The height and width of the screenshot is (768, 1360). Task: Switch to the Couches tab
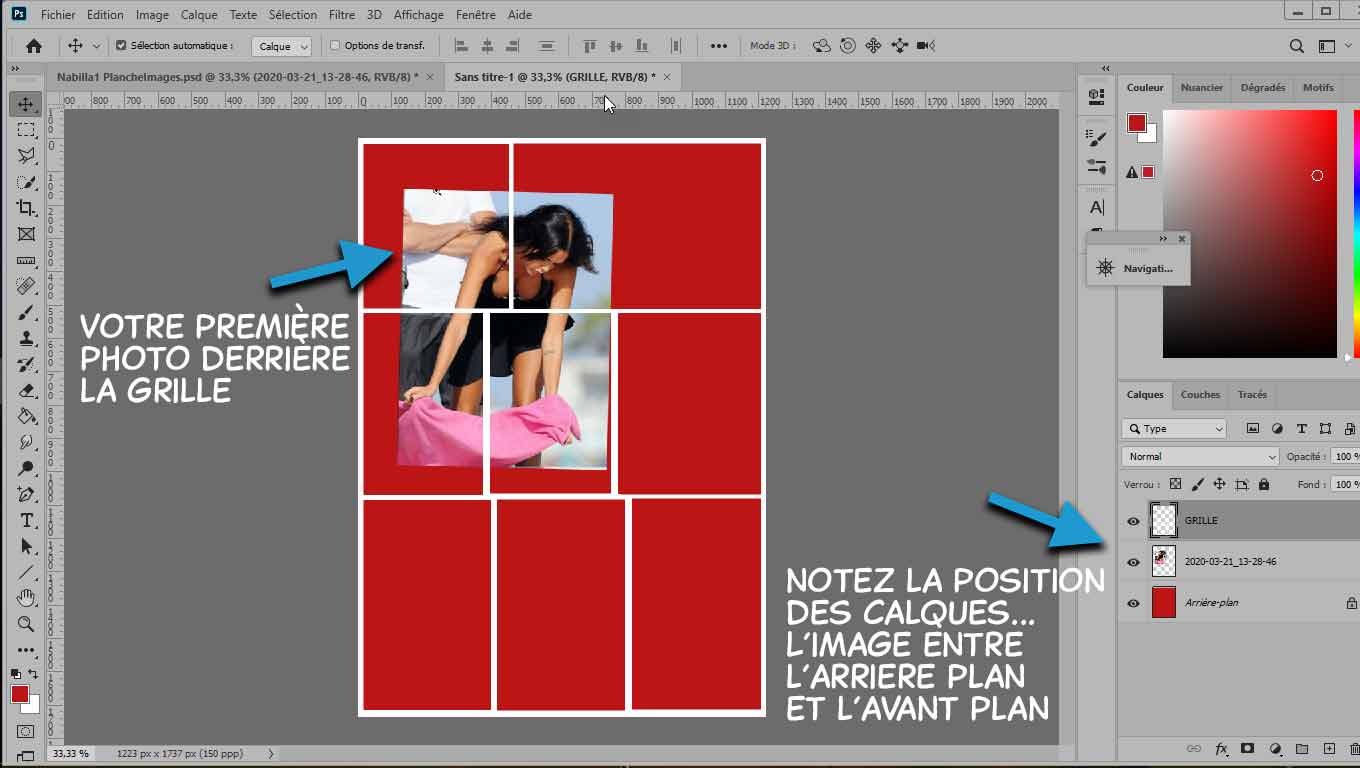tap(1200, 394)
